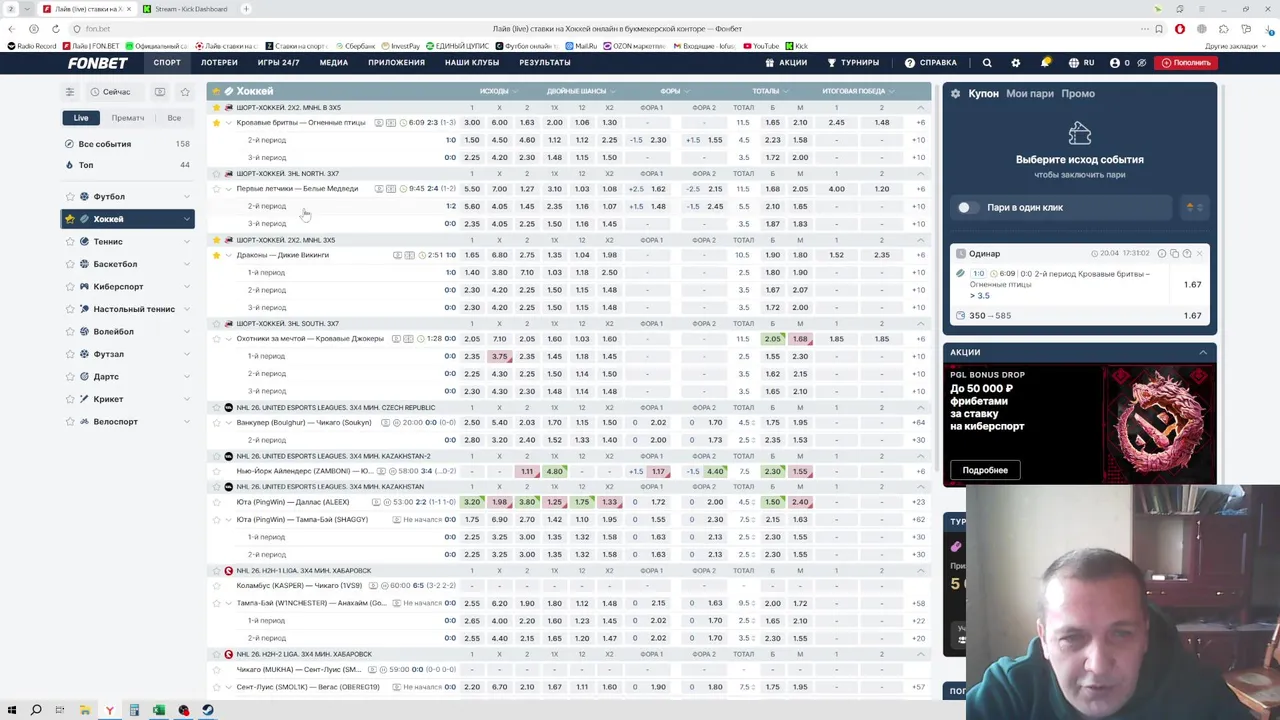Open notifications bell in header

(1045, 62)
